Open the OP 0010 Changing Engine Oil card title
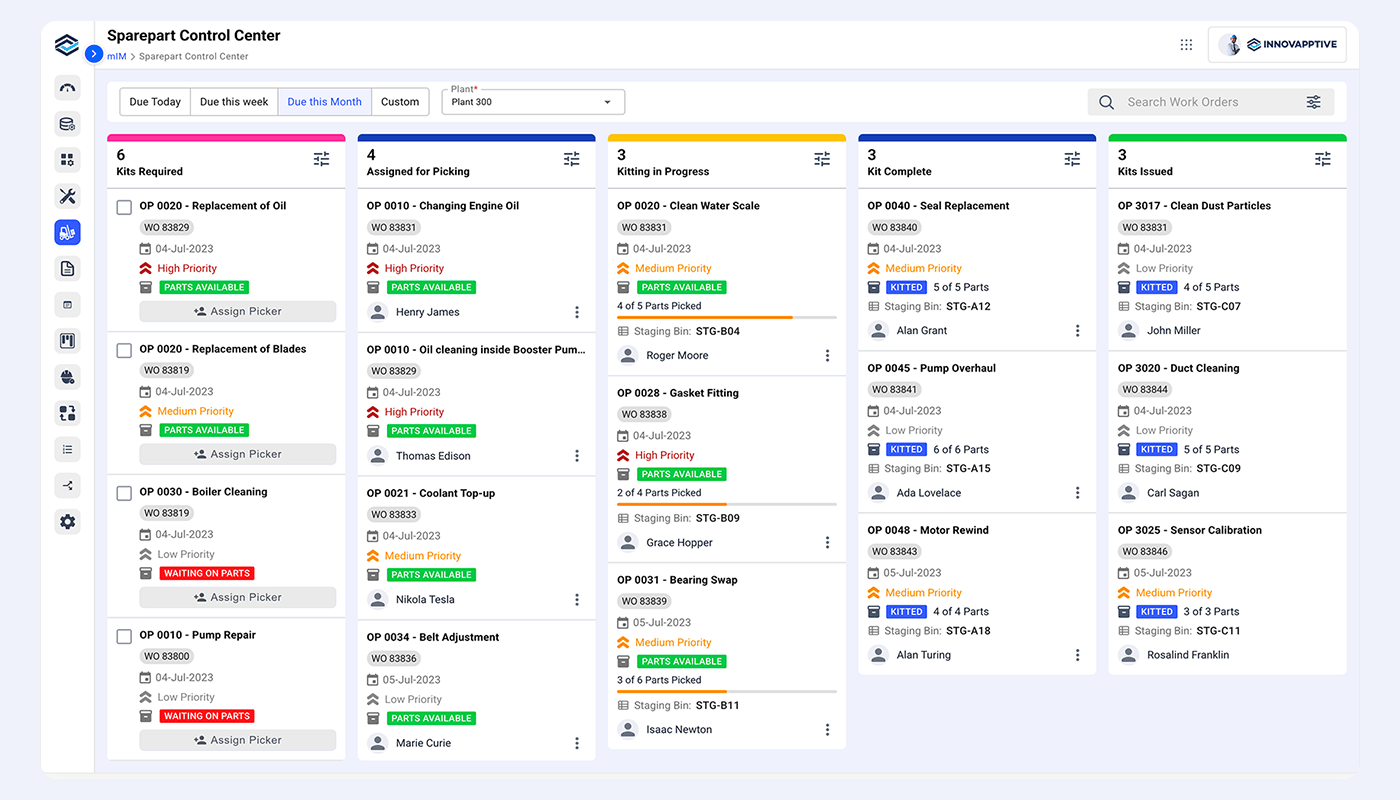 [x=443, y=206]
